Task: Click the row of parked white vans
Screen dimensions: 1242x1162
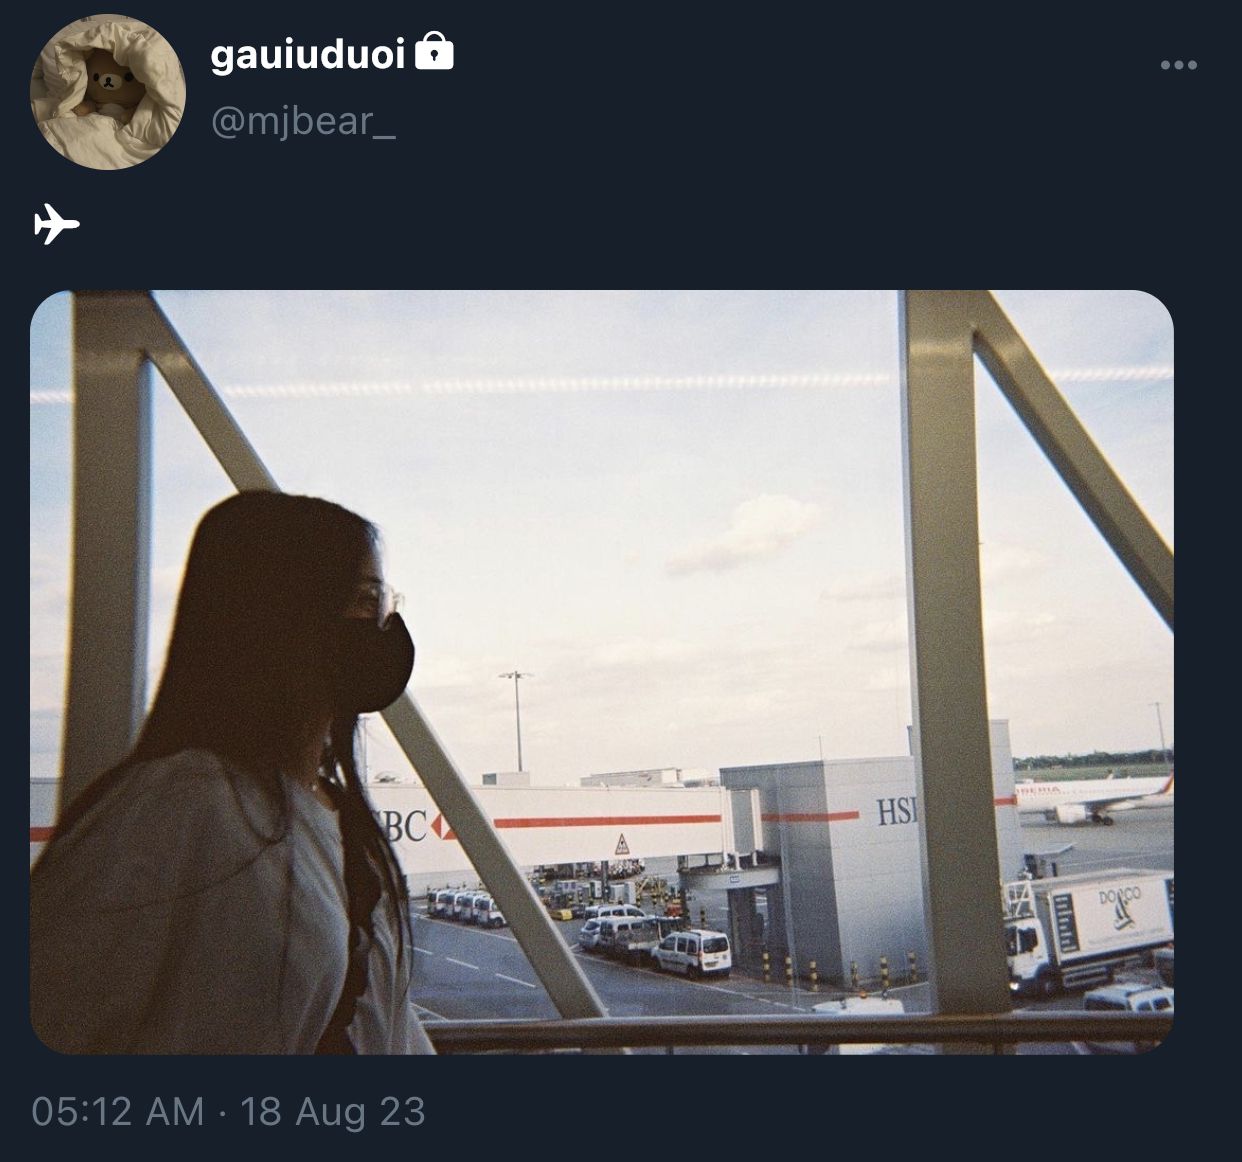Action: [x=466, y=907]
